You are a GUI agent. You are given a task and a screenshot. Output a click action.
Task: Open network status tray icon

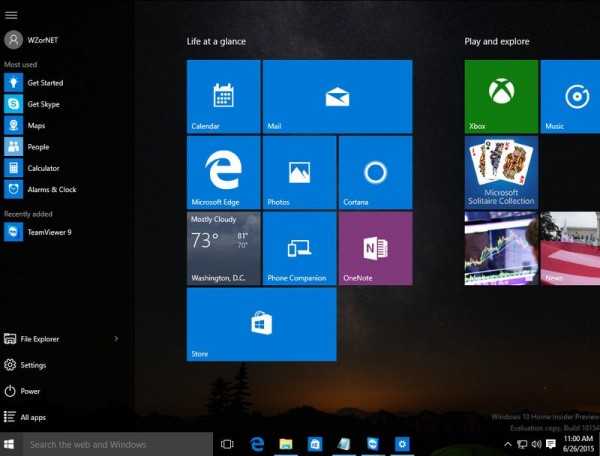tap(522, 444)
